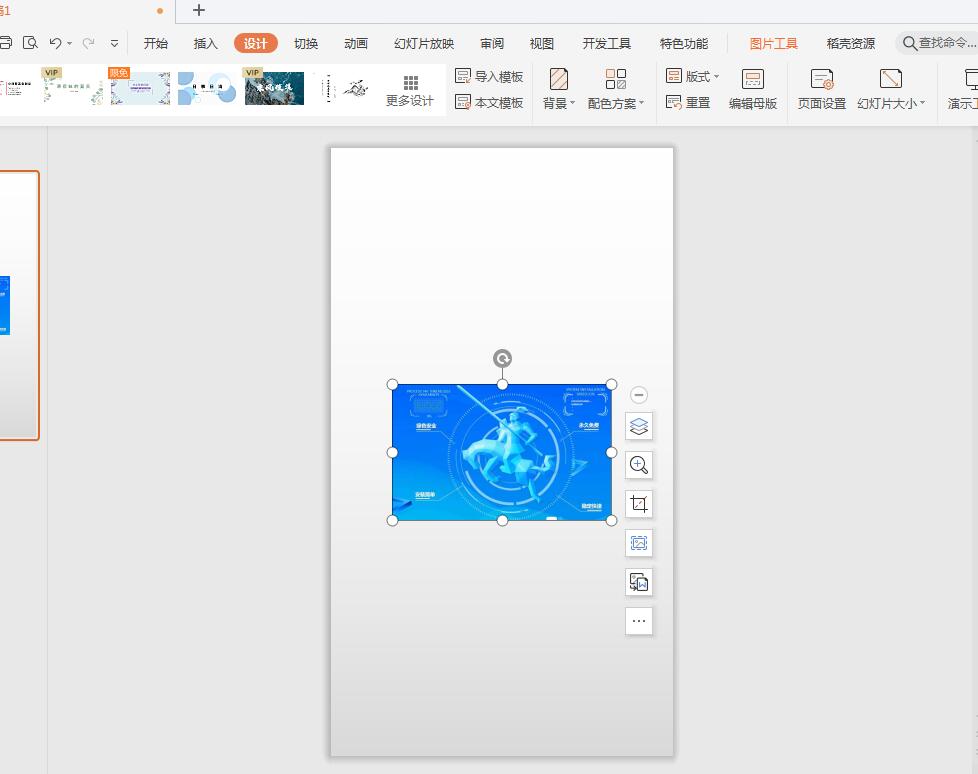Open the 视图 tab
Viewport: 978px width, 774px height.
tap(541, 44)
